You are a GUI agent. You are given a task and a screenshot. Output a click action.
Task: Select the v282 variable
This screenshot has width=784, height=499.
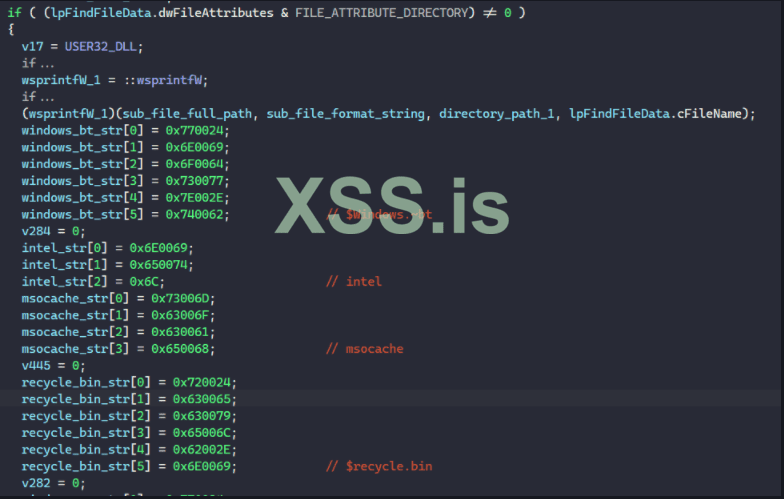point(36,484)
